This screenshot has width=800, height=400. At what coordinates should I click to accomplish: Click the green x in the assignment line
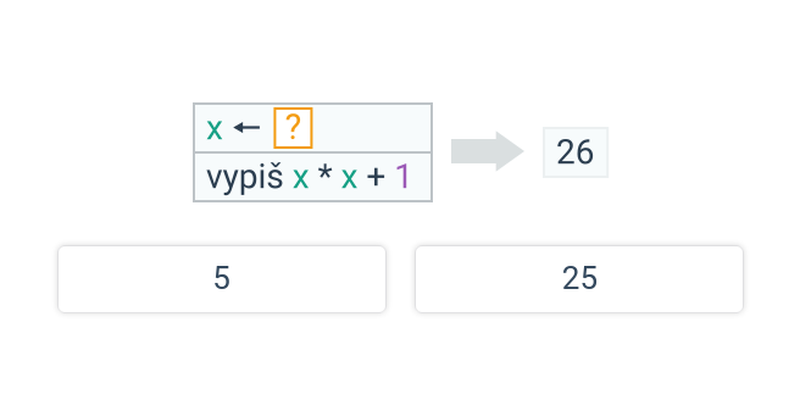tap(214, 129)
